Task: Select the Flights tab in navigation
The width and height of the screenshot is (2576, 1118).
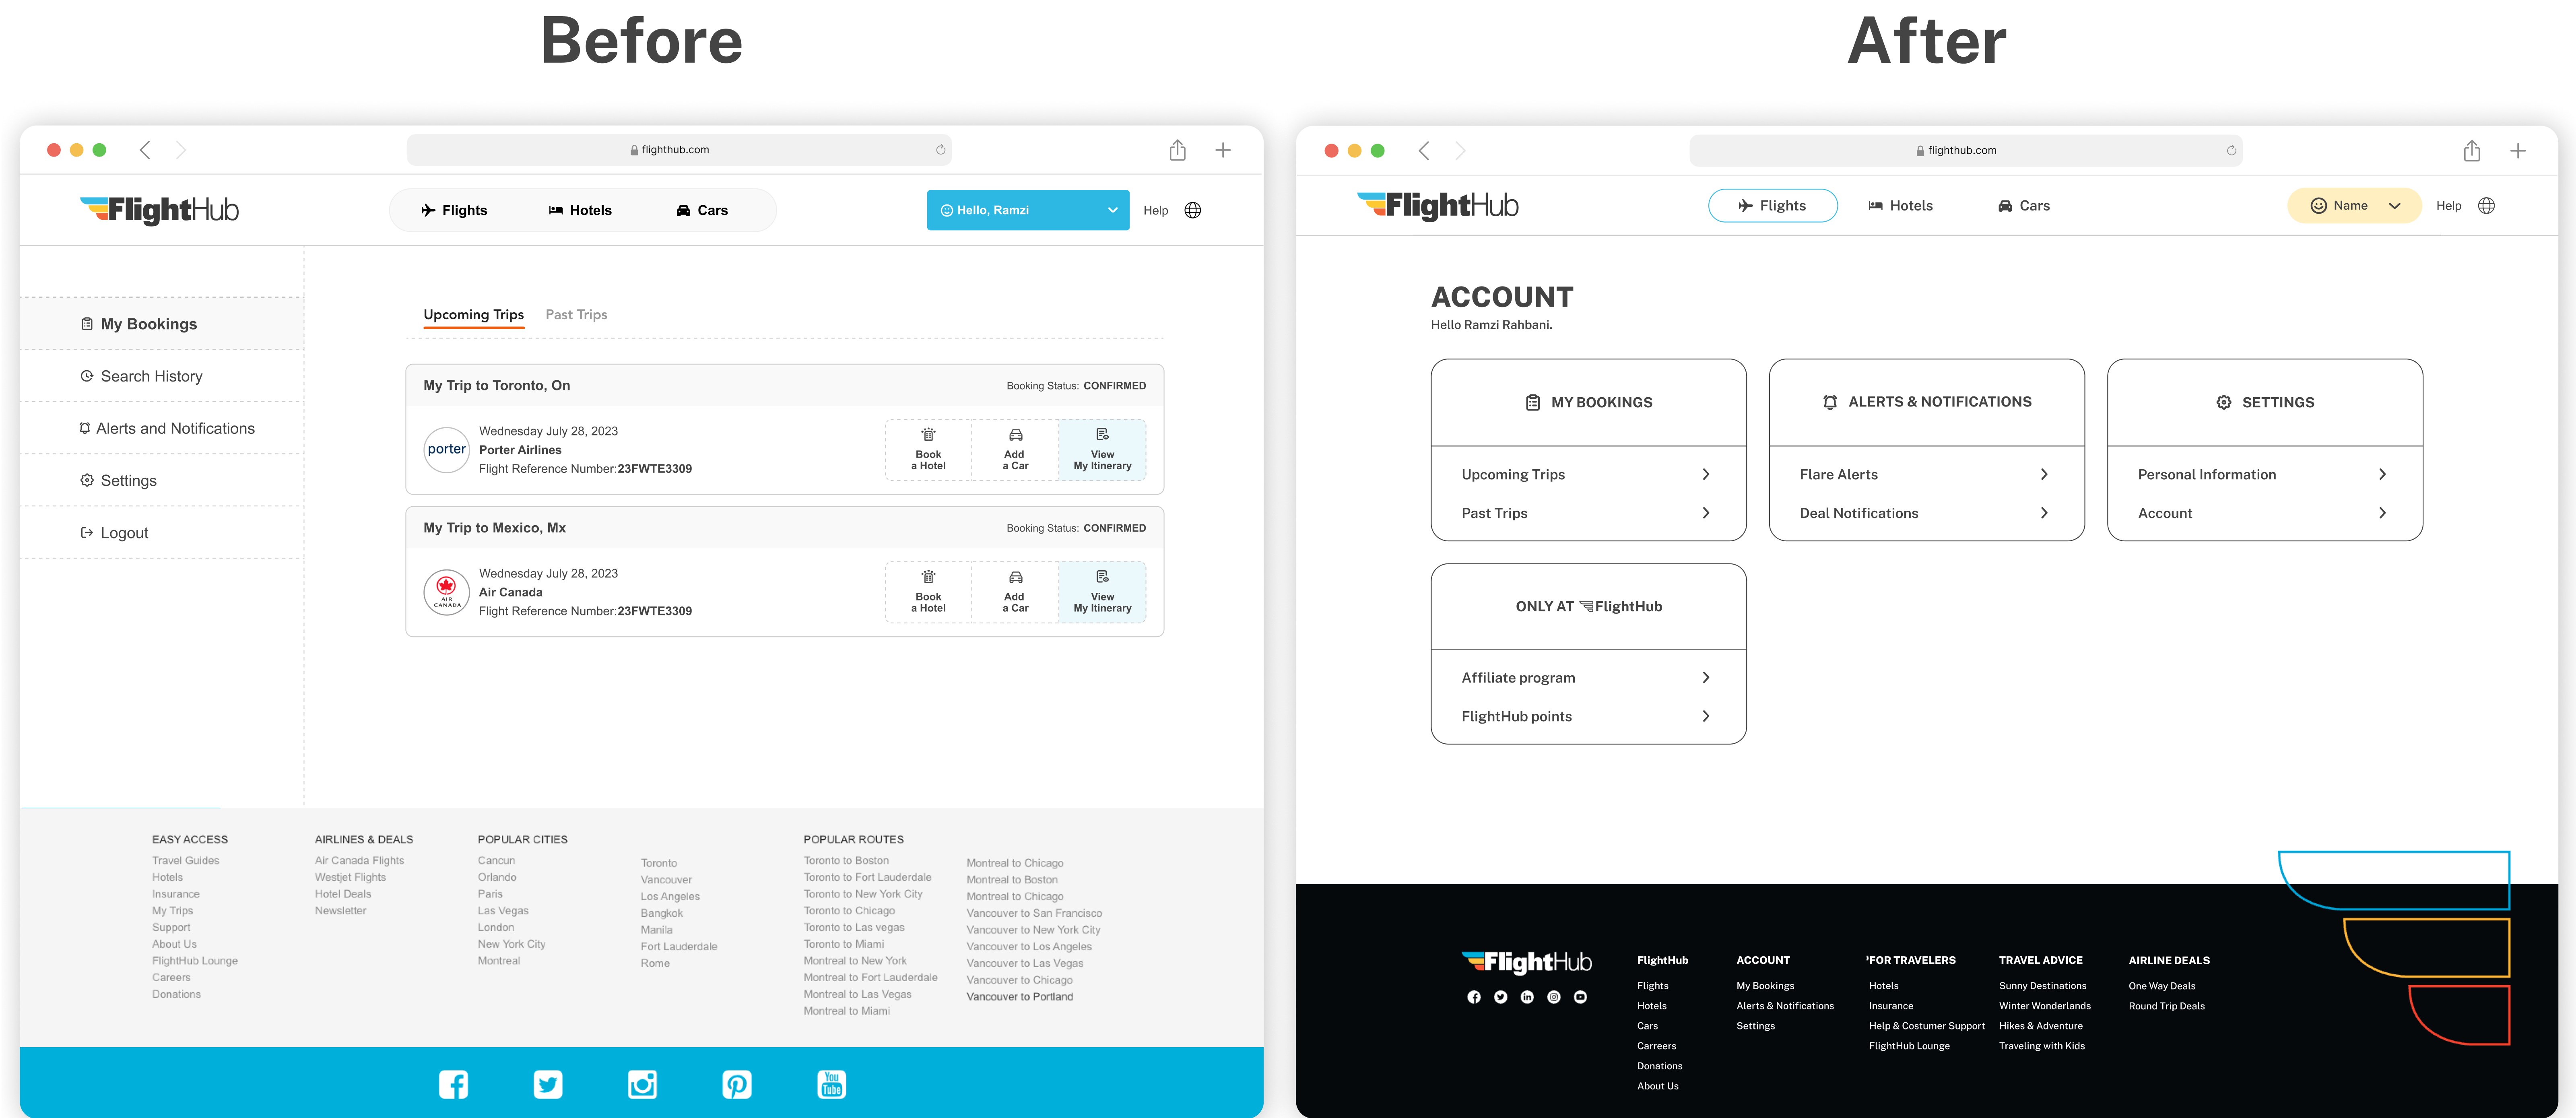Action: 1773,205
